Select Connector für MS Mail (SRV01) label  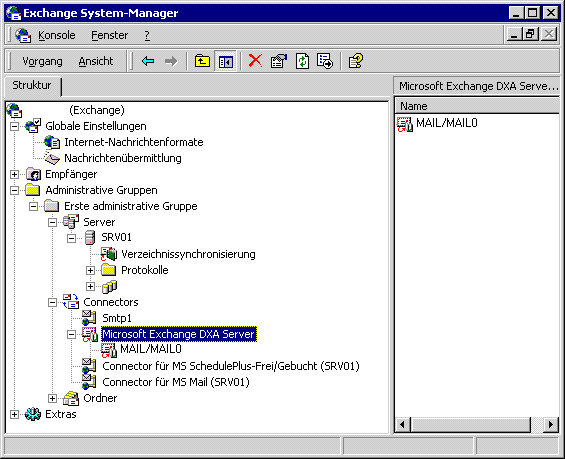(176, 382)
